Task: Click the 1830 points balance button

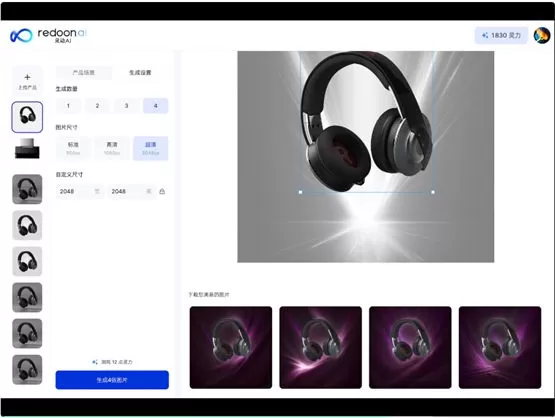Action: pos(501,35)
